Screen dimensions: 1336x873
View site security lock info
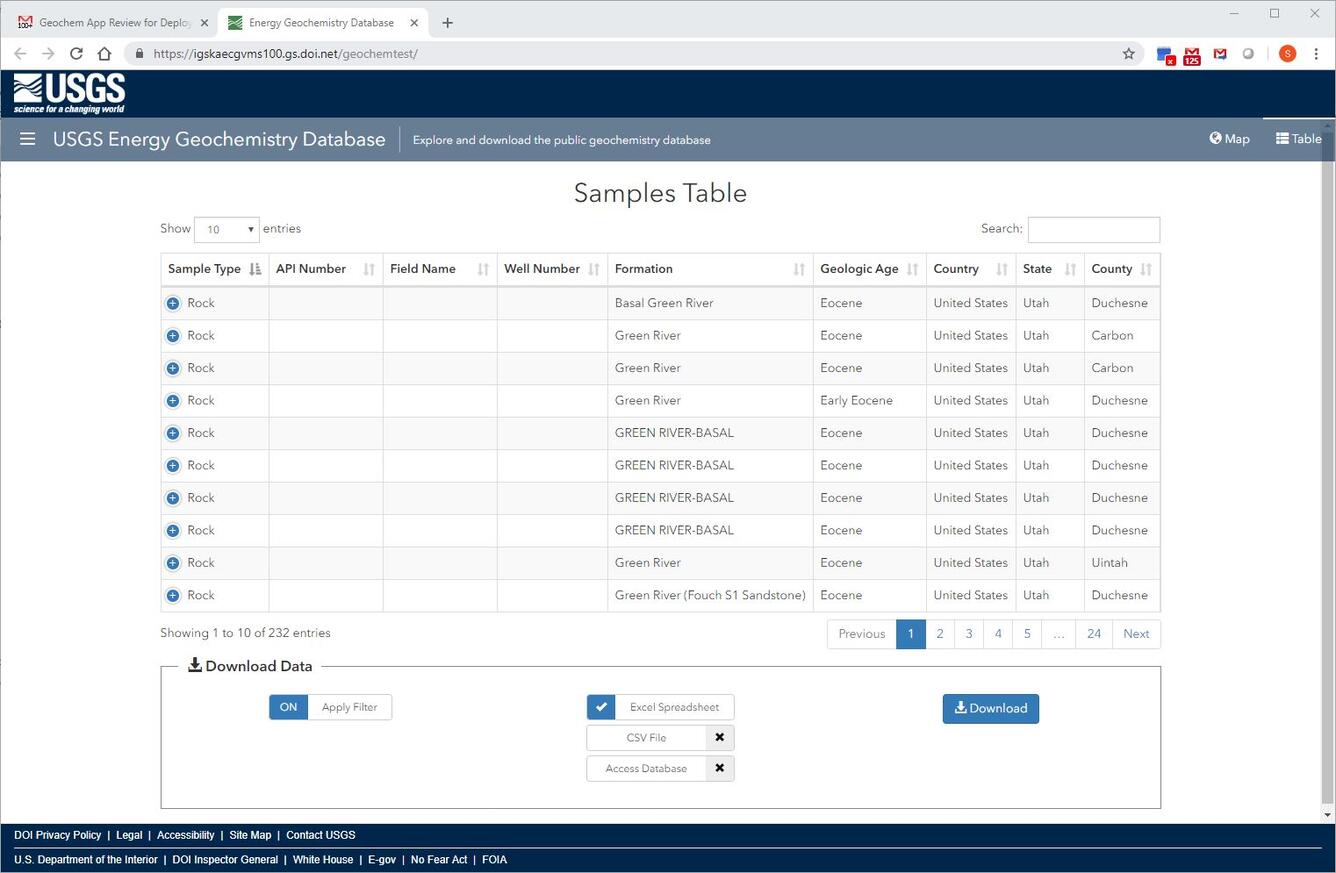pos(139,54)
